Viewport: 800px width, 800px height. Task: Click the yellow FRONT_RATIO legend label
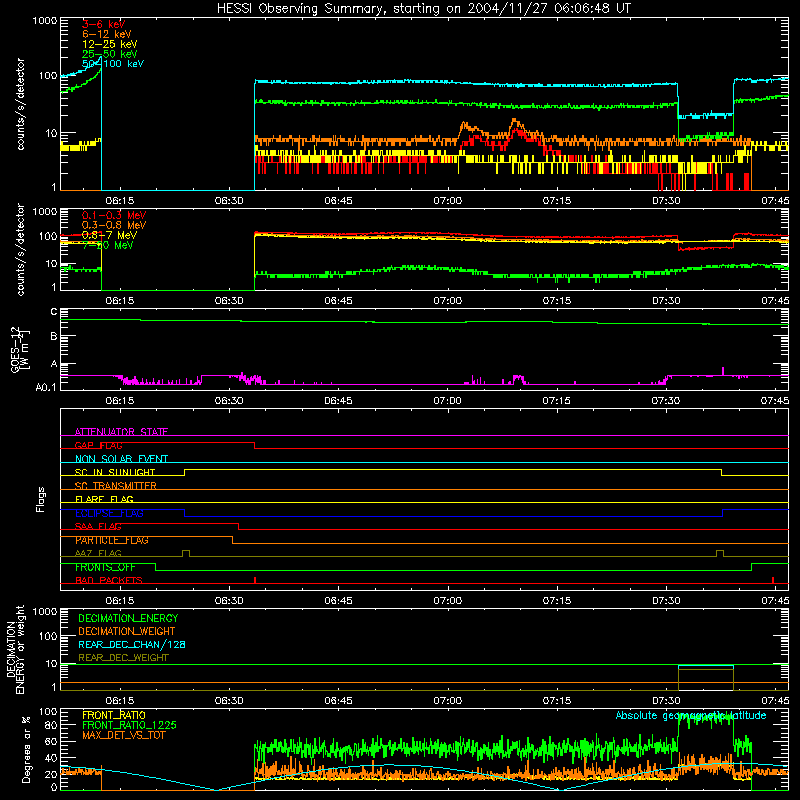(x=114, y=715)
